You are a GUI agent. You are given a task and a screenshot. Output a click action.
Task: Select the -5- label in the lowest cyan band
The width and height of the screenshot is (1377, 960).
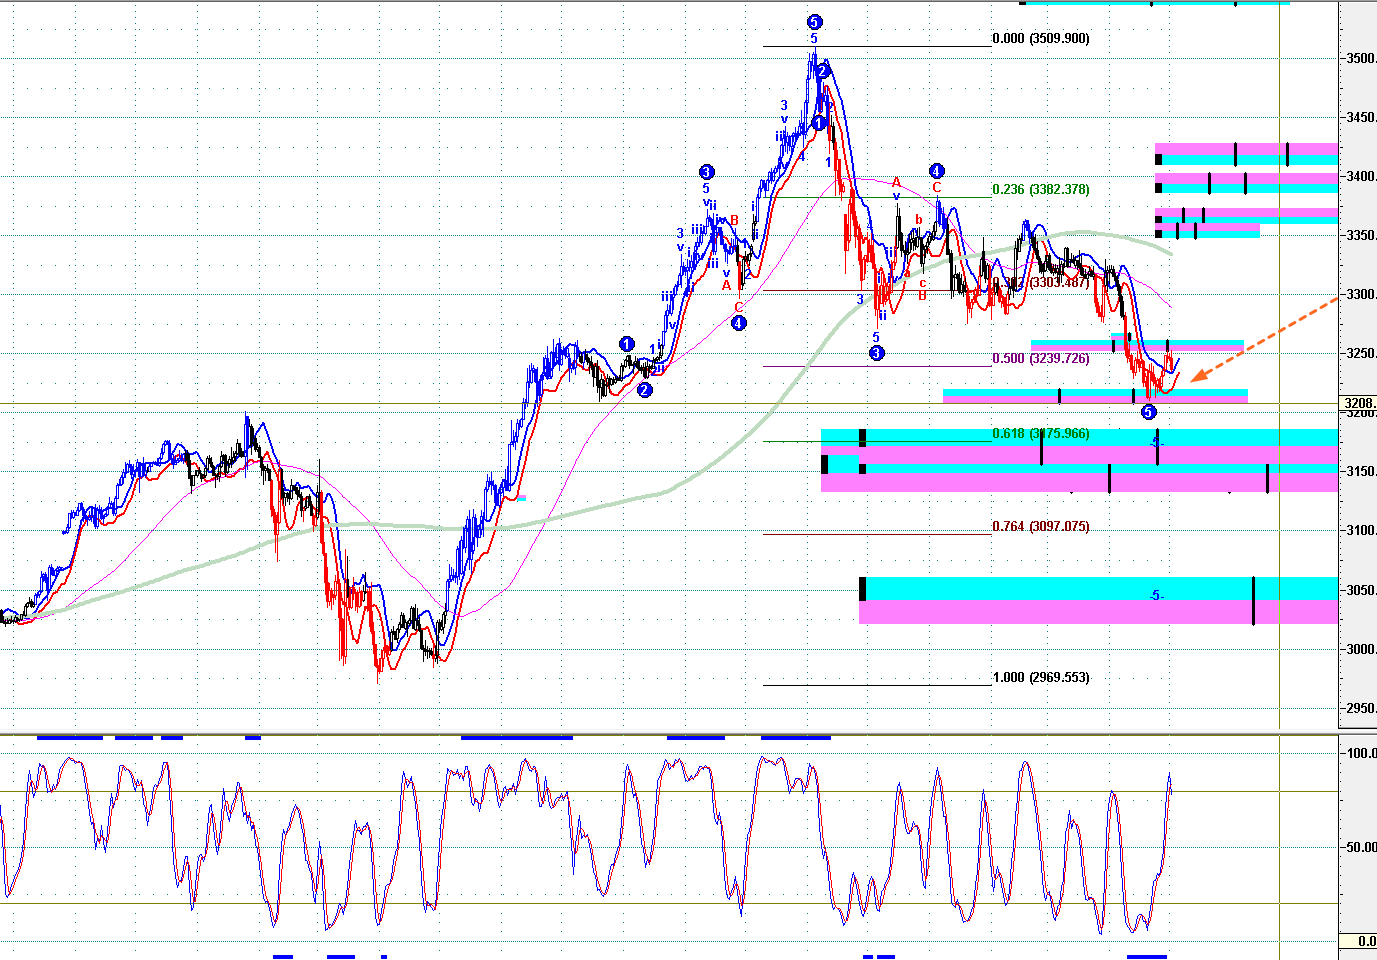coord(1156,596)
